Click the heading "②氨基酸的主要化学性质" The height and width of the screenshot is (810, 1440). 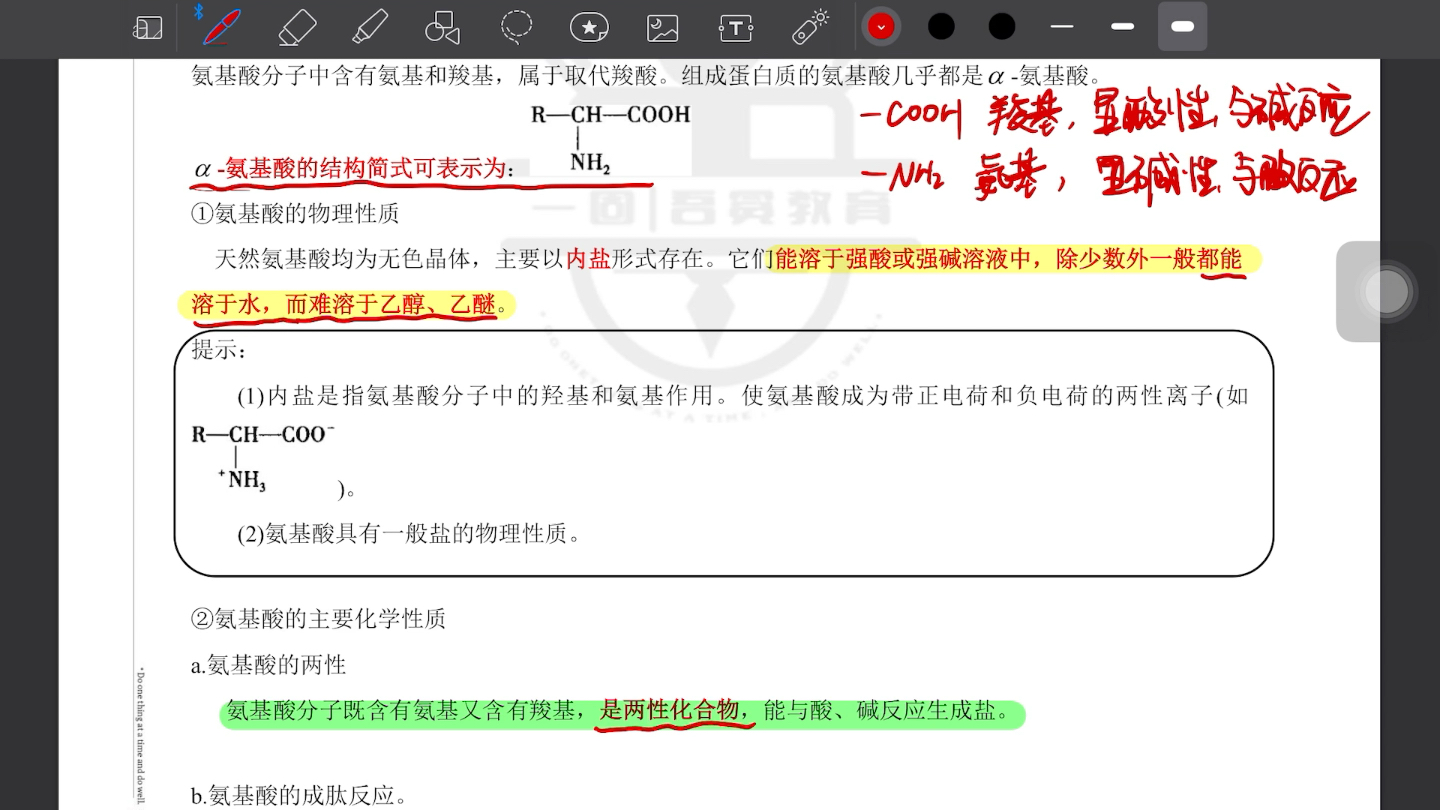318,619
